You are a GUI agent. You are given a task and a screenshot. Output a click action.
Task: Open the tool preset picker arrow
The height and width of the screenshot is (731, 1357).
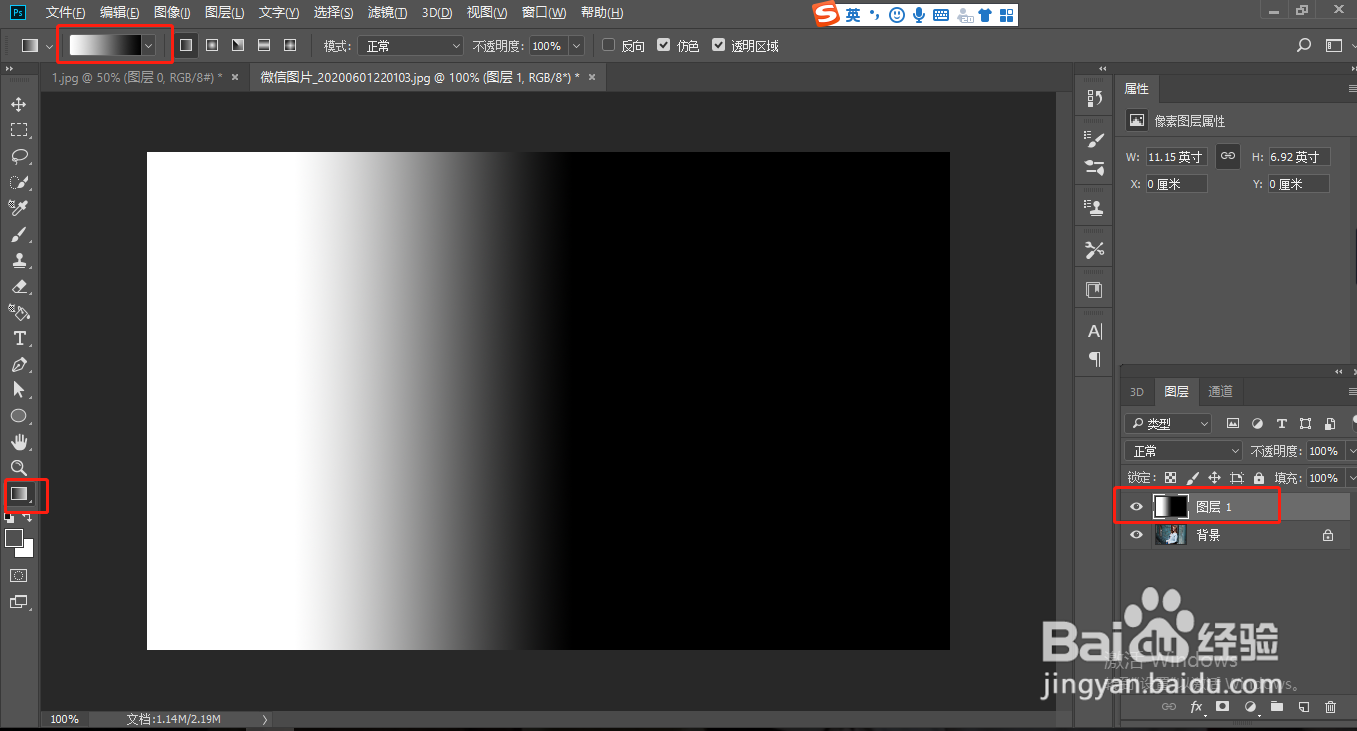point(49,45)
